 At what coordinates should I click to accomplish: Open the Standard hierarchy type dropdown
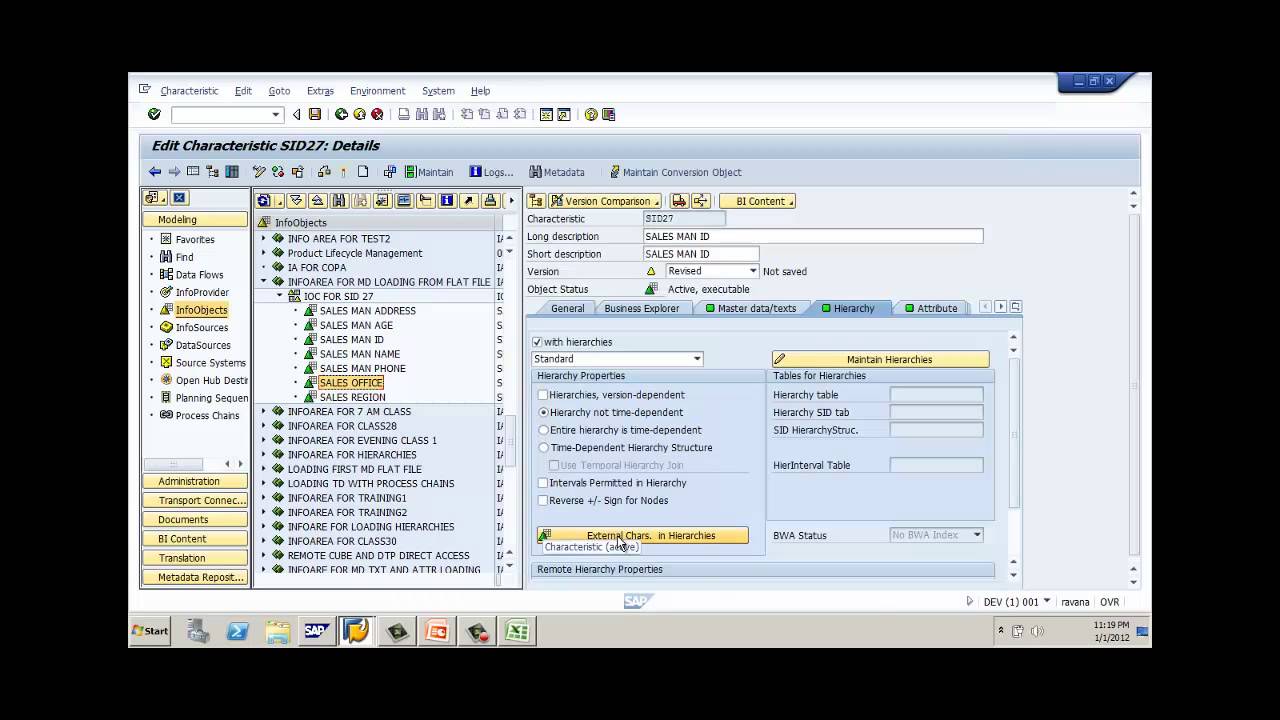click(697, 359)
